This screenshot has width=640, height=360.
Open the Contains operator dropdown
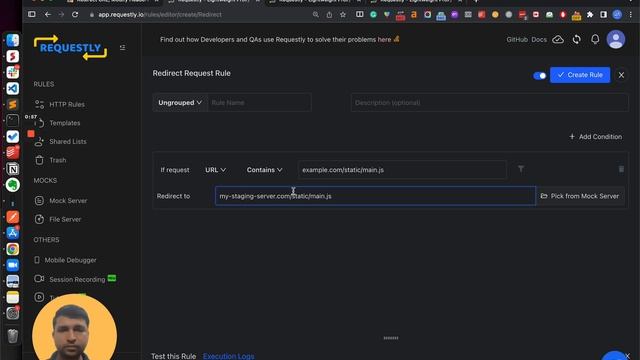point(264,170)
